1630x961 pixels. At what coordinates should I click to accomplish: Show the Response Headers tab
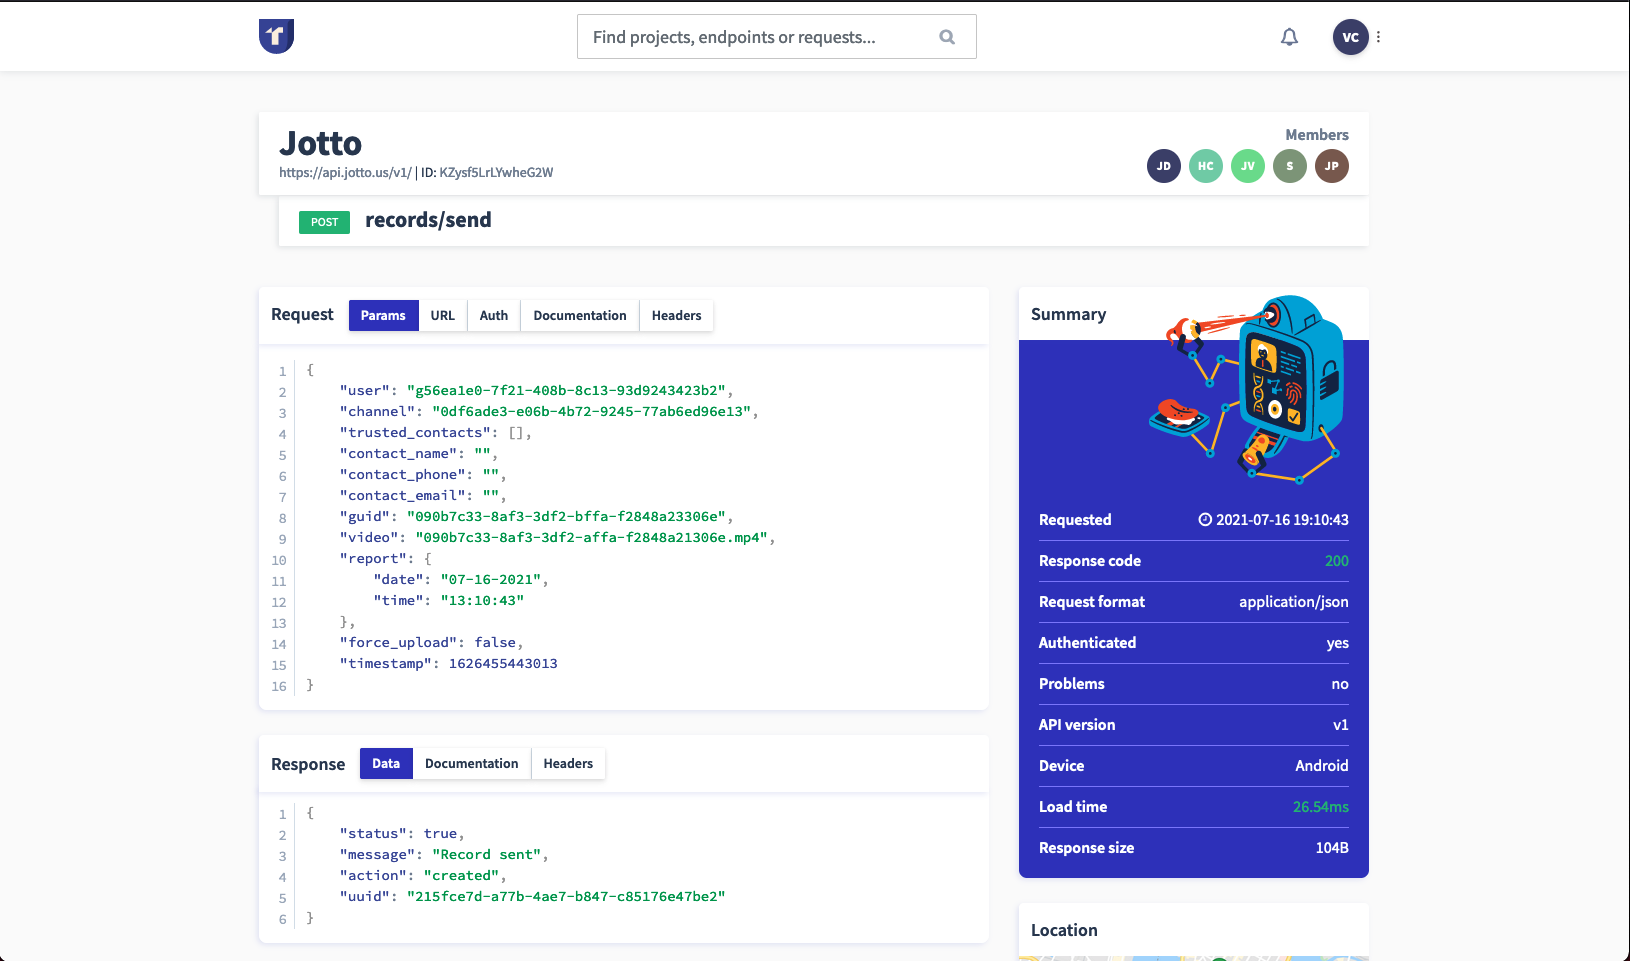tap(568, 763)
